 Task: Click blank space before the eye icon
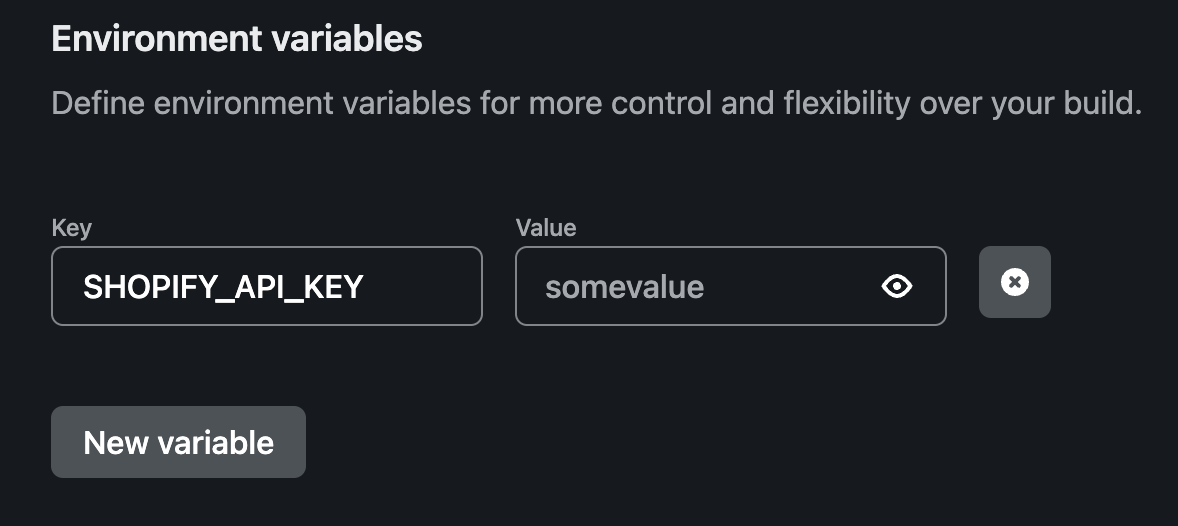(793, 286)
